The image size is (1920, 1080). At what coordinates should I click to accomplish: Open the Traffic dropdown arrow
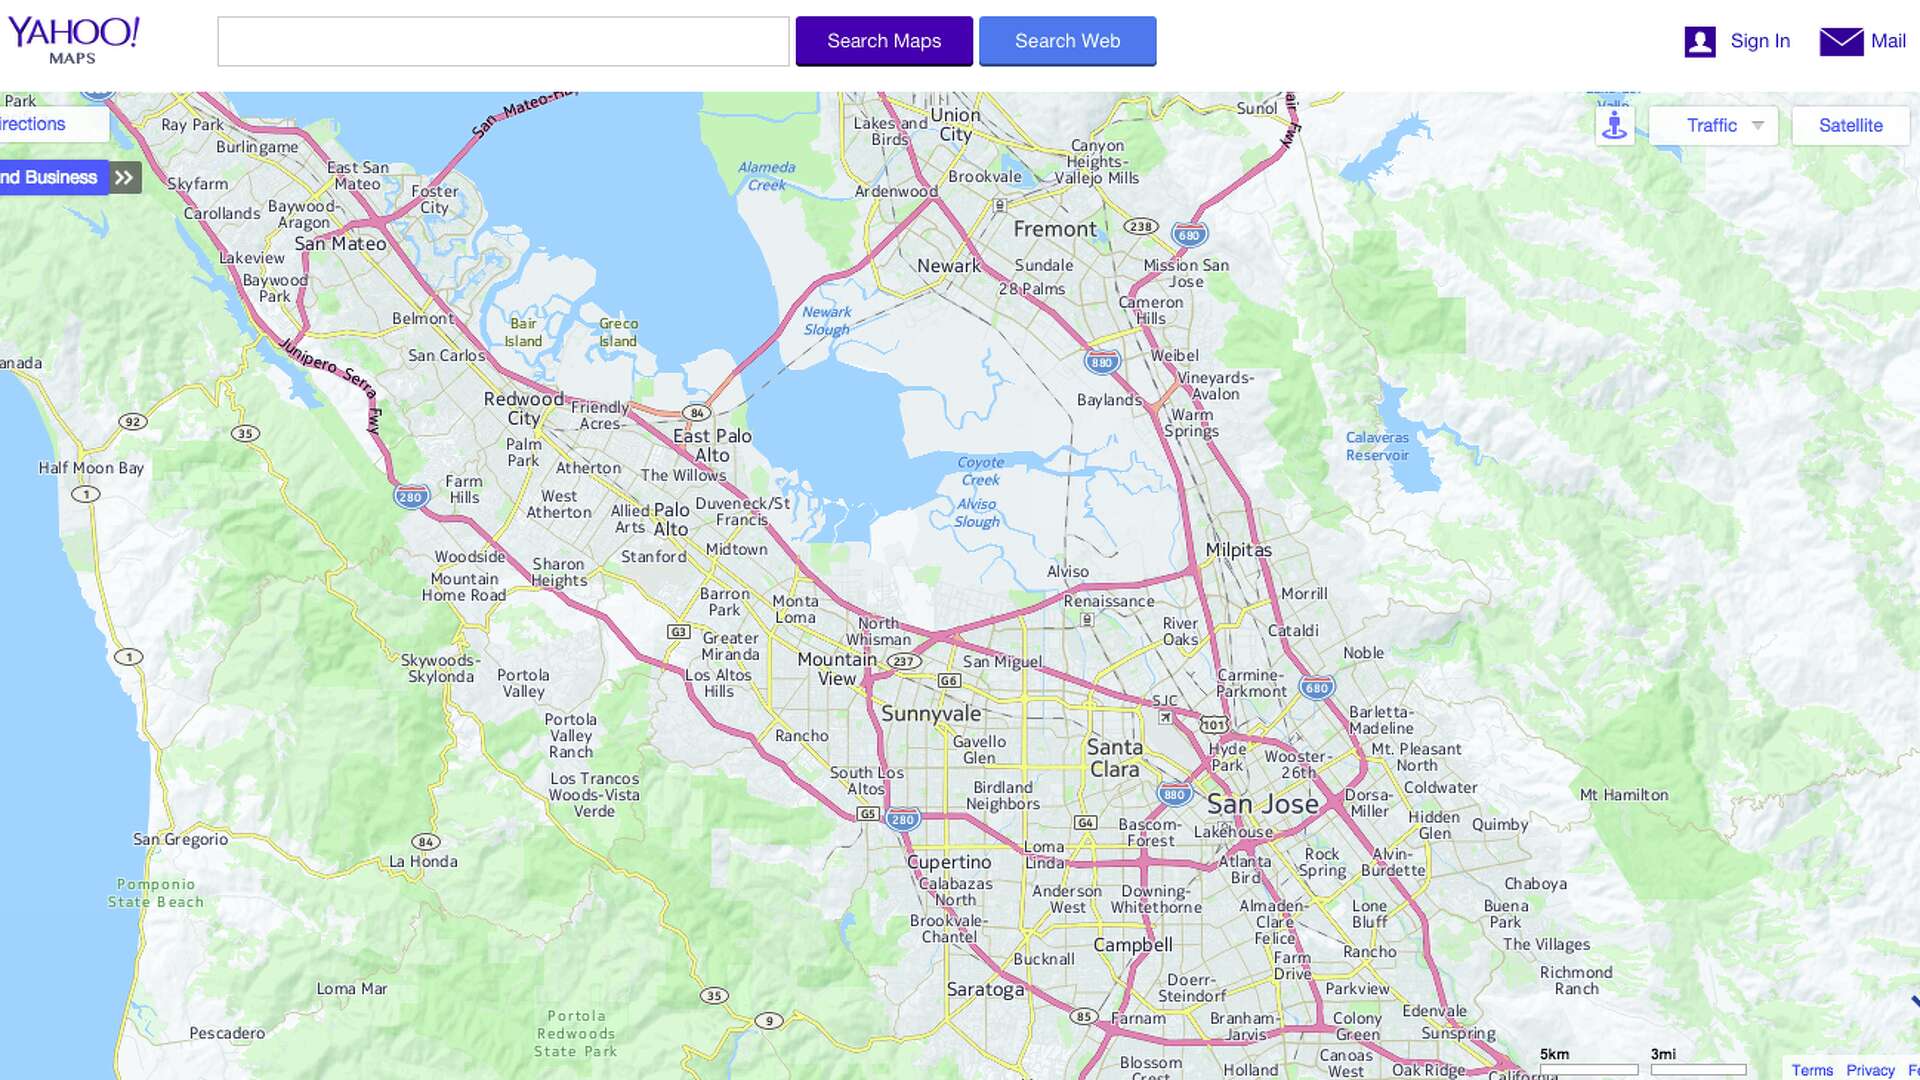(x=1757, y=126)
